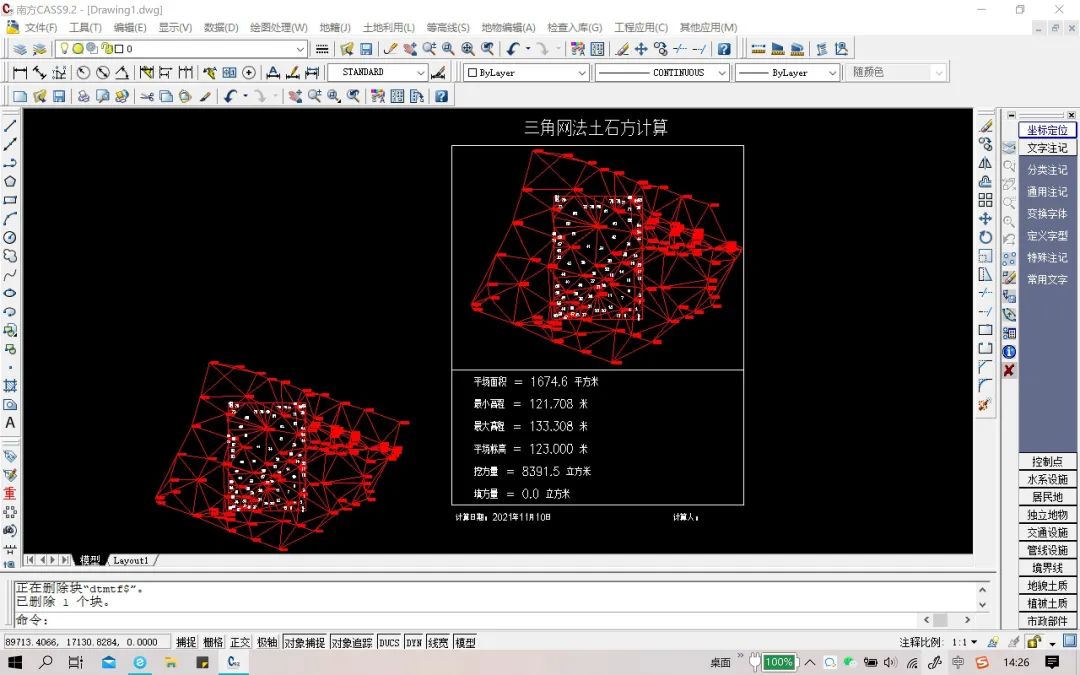Click the blue info icon in CASS panel
This screenshot has height=675, width=1080.
(x=1009, y=352)
